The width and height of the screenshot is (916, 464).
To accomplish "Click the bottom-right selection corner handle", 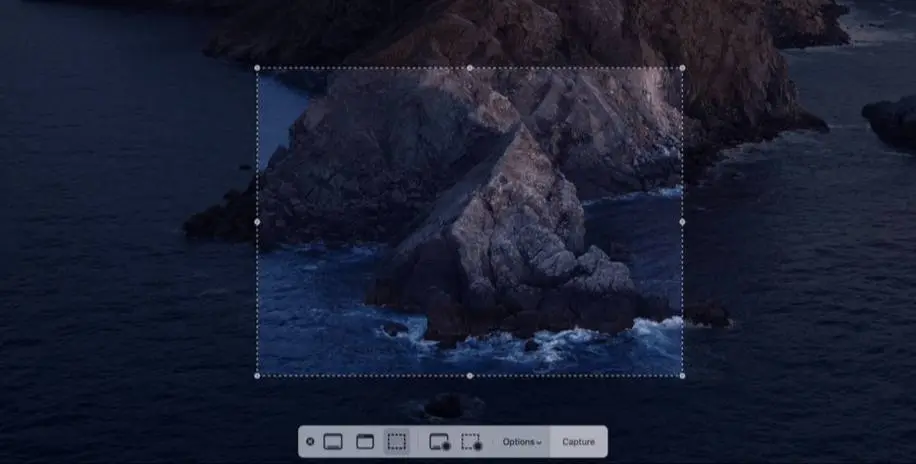I will pyautogui.click(x=682, y=376).
